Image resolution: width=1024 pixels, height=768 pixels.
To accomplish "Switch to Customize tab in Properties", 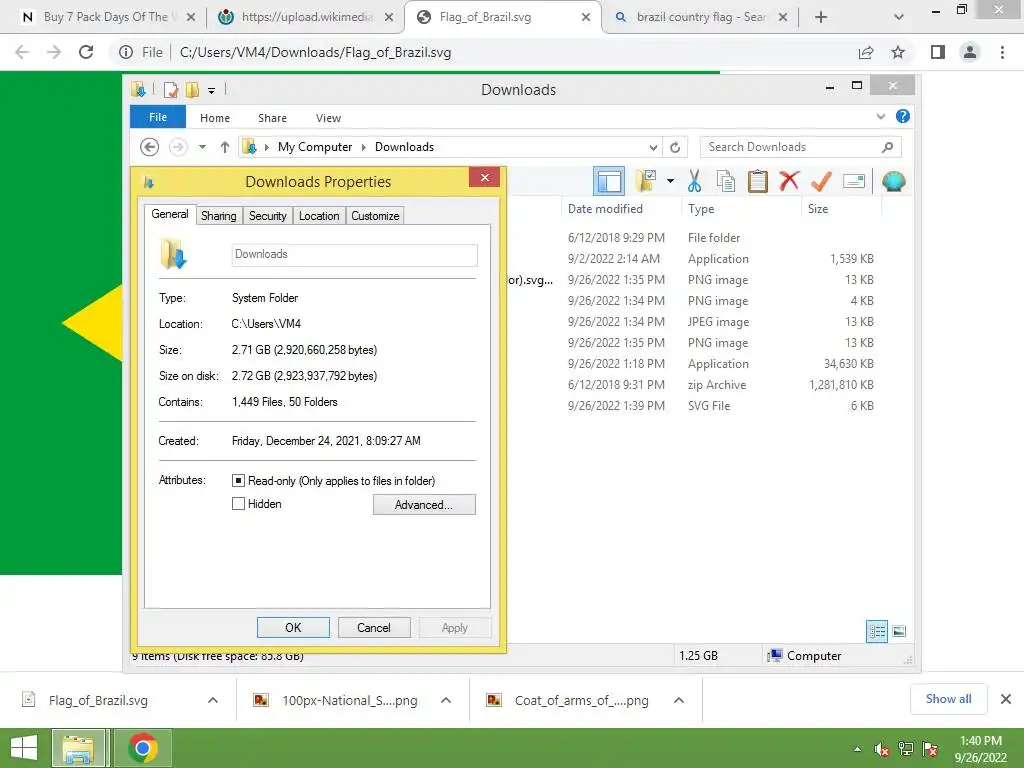I will tap(375, 216).
